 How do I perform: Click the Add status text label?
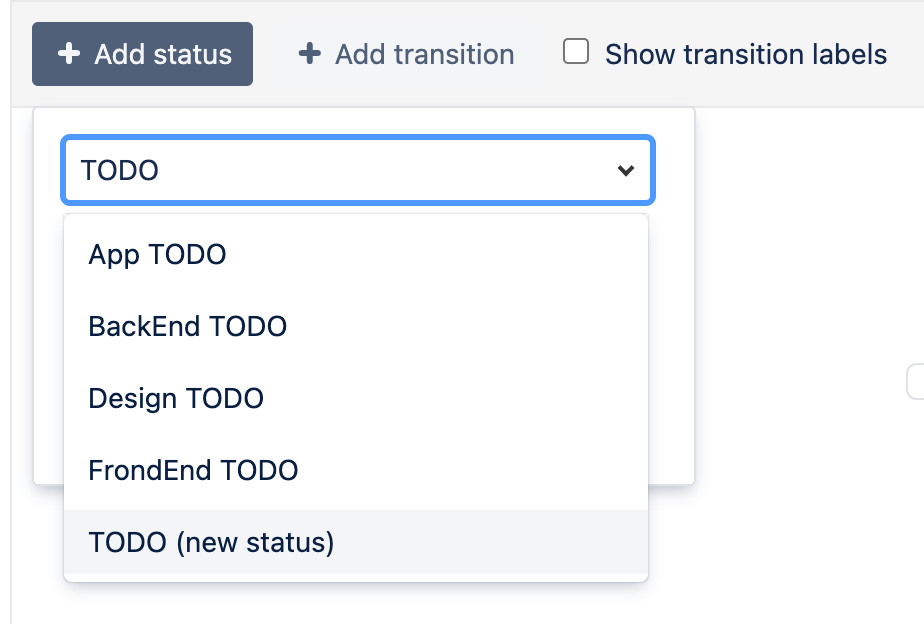coord(163,54)
